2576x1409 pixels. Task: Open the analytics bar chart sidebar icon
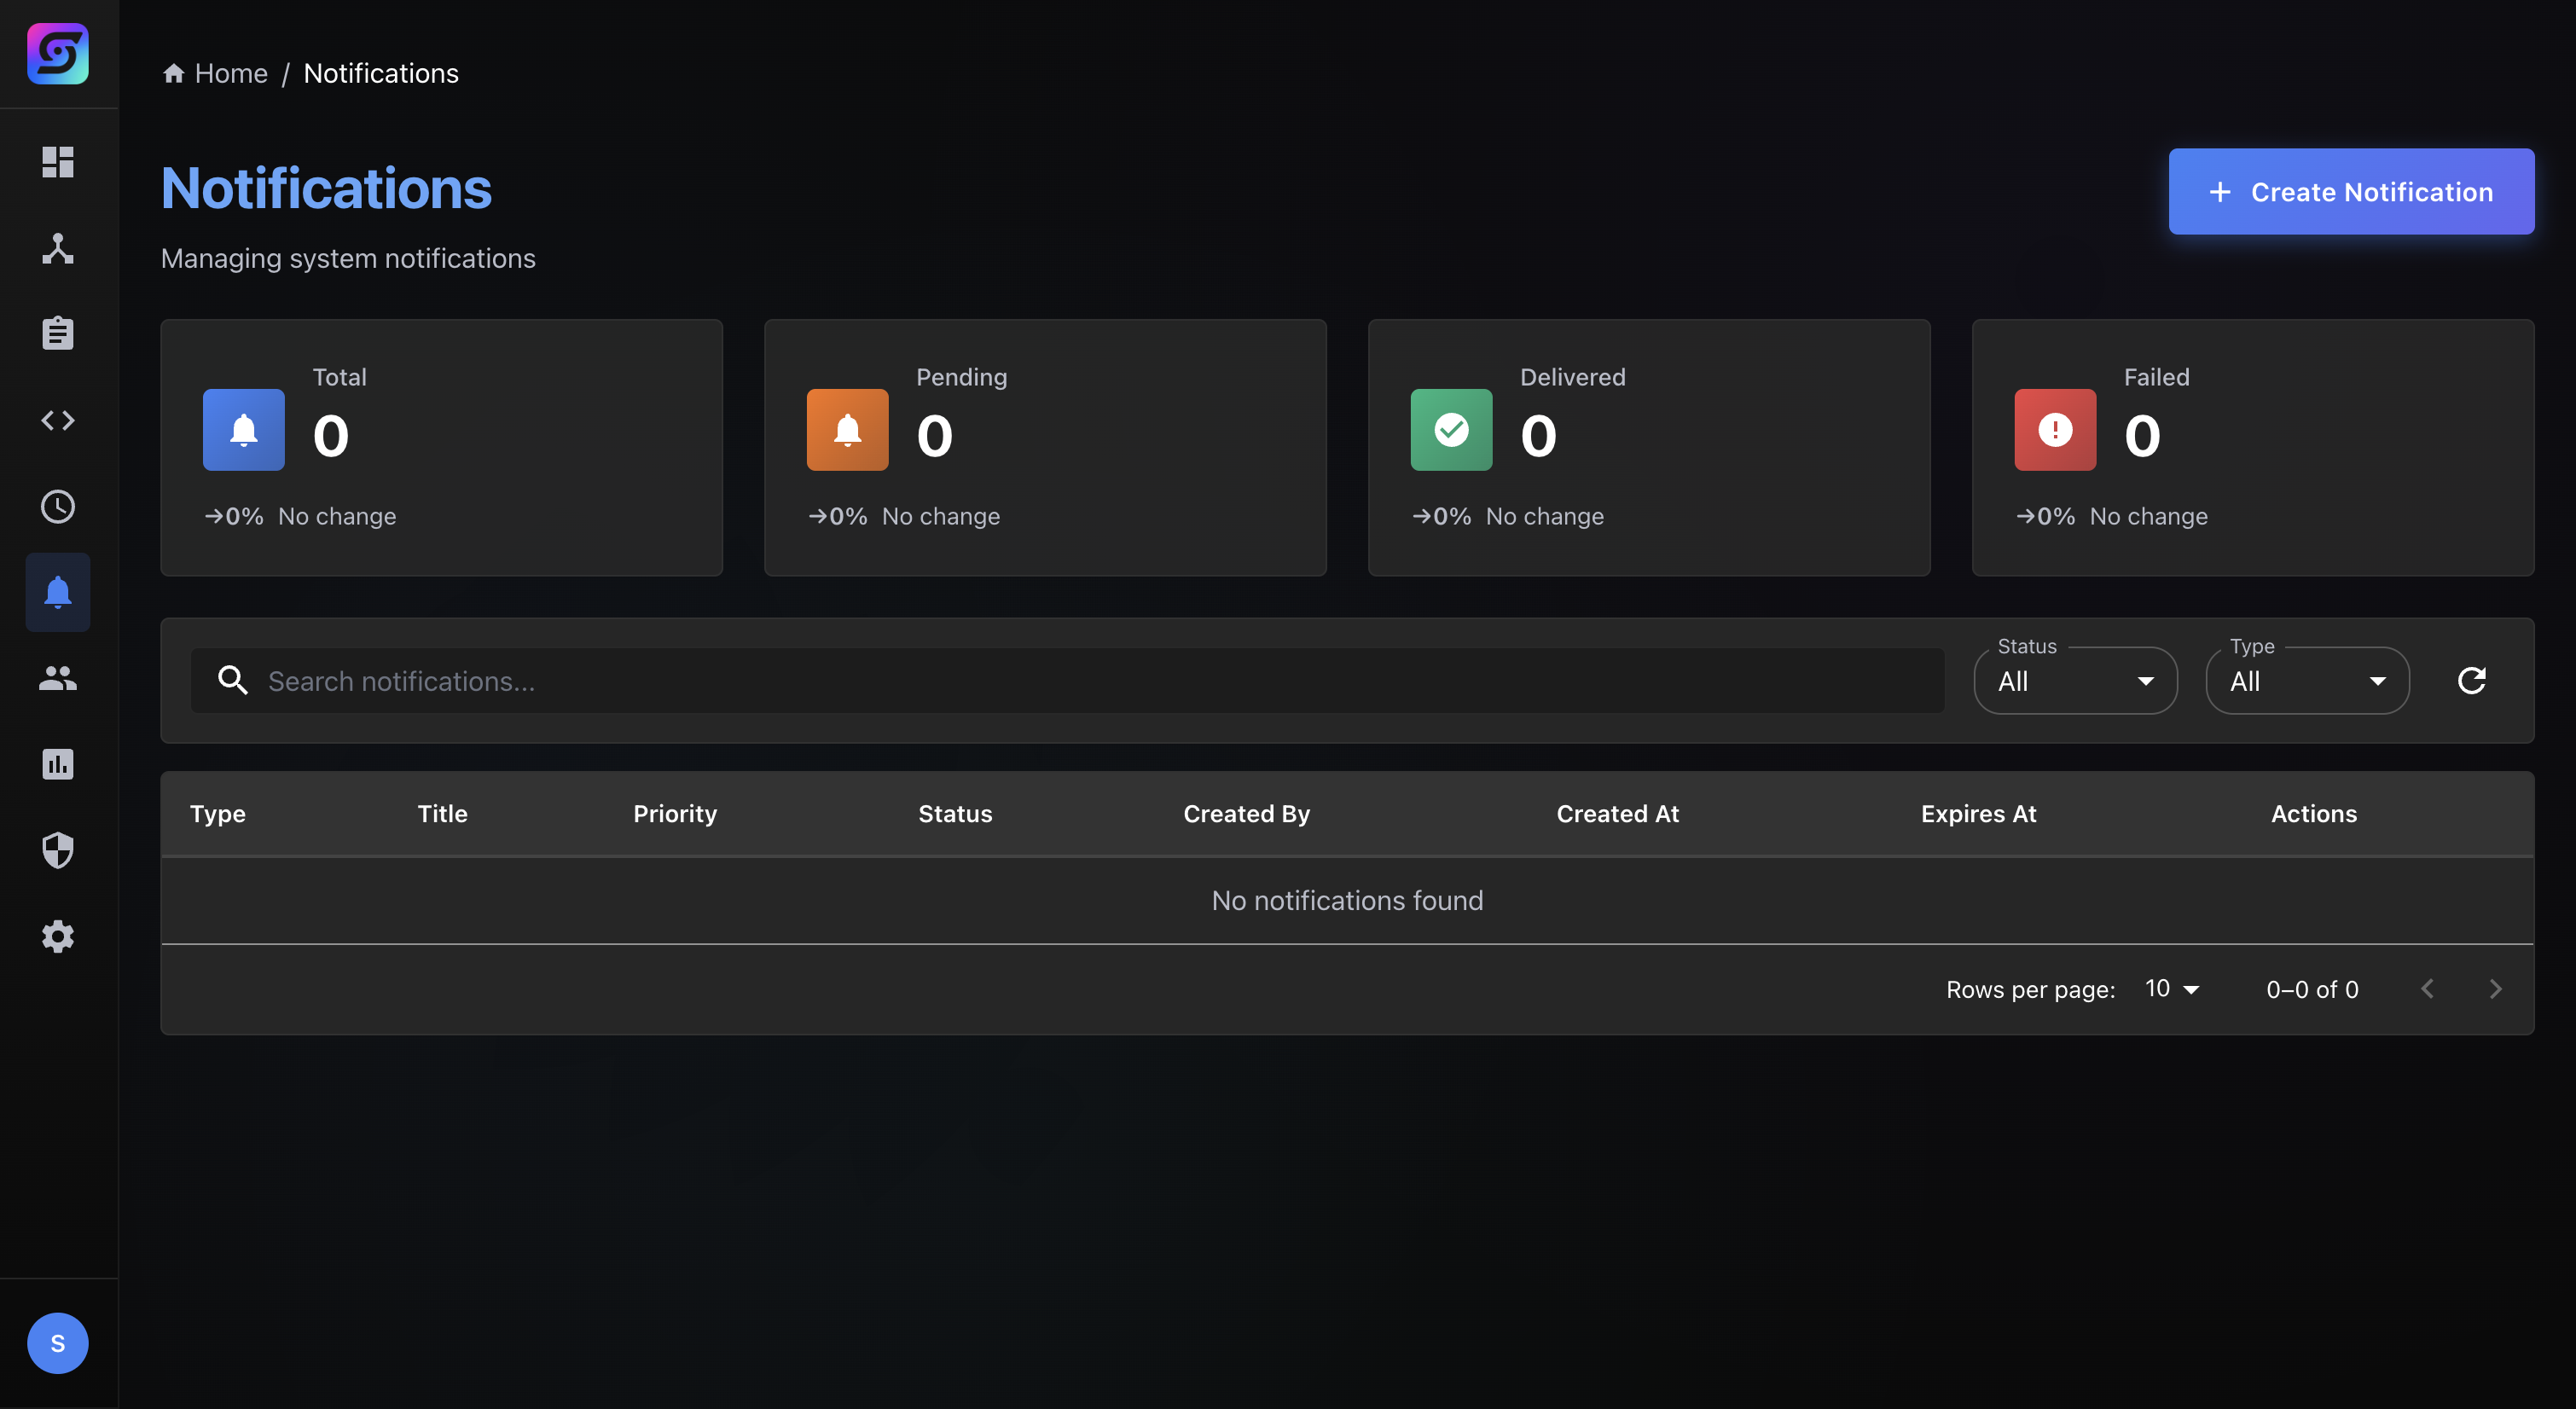pos(57,764)
